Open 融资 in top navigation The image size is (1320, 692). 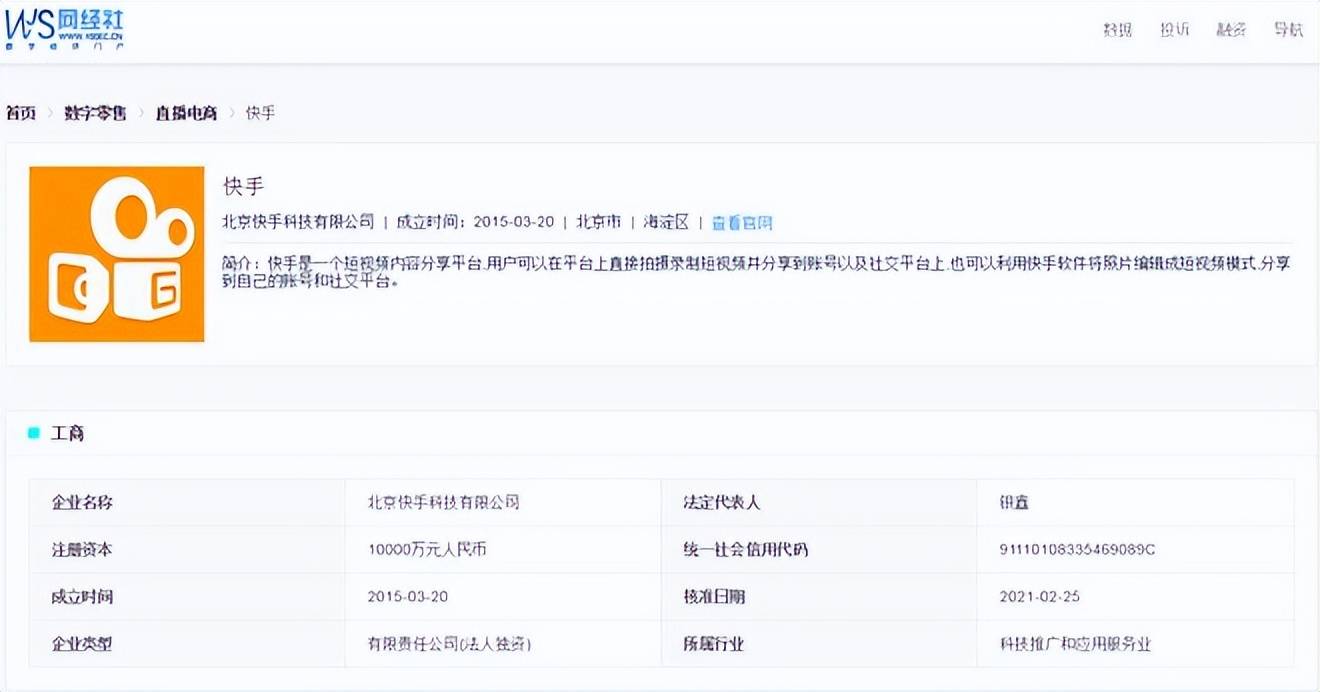tap(1232, 30)
